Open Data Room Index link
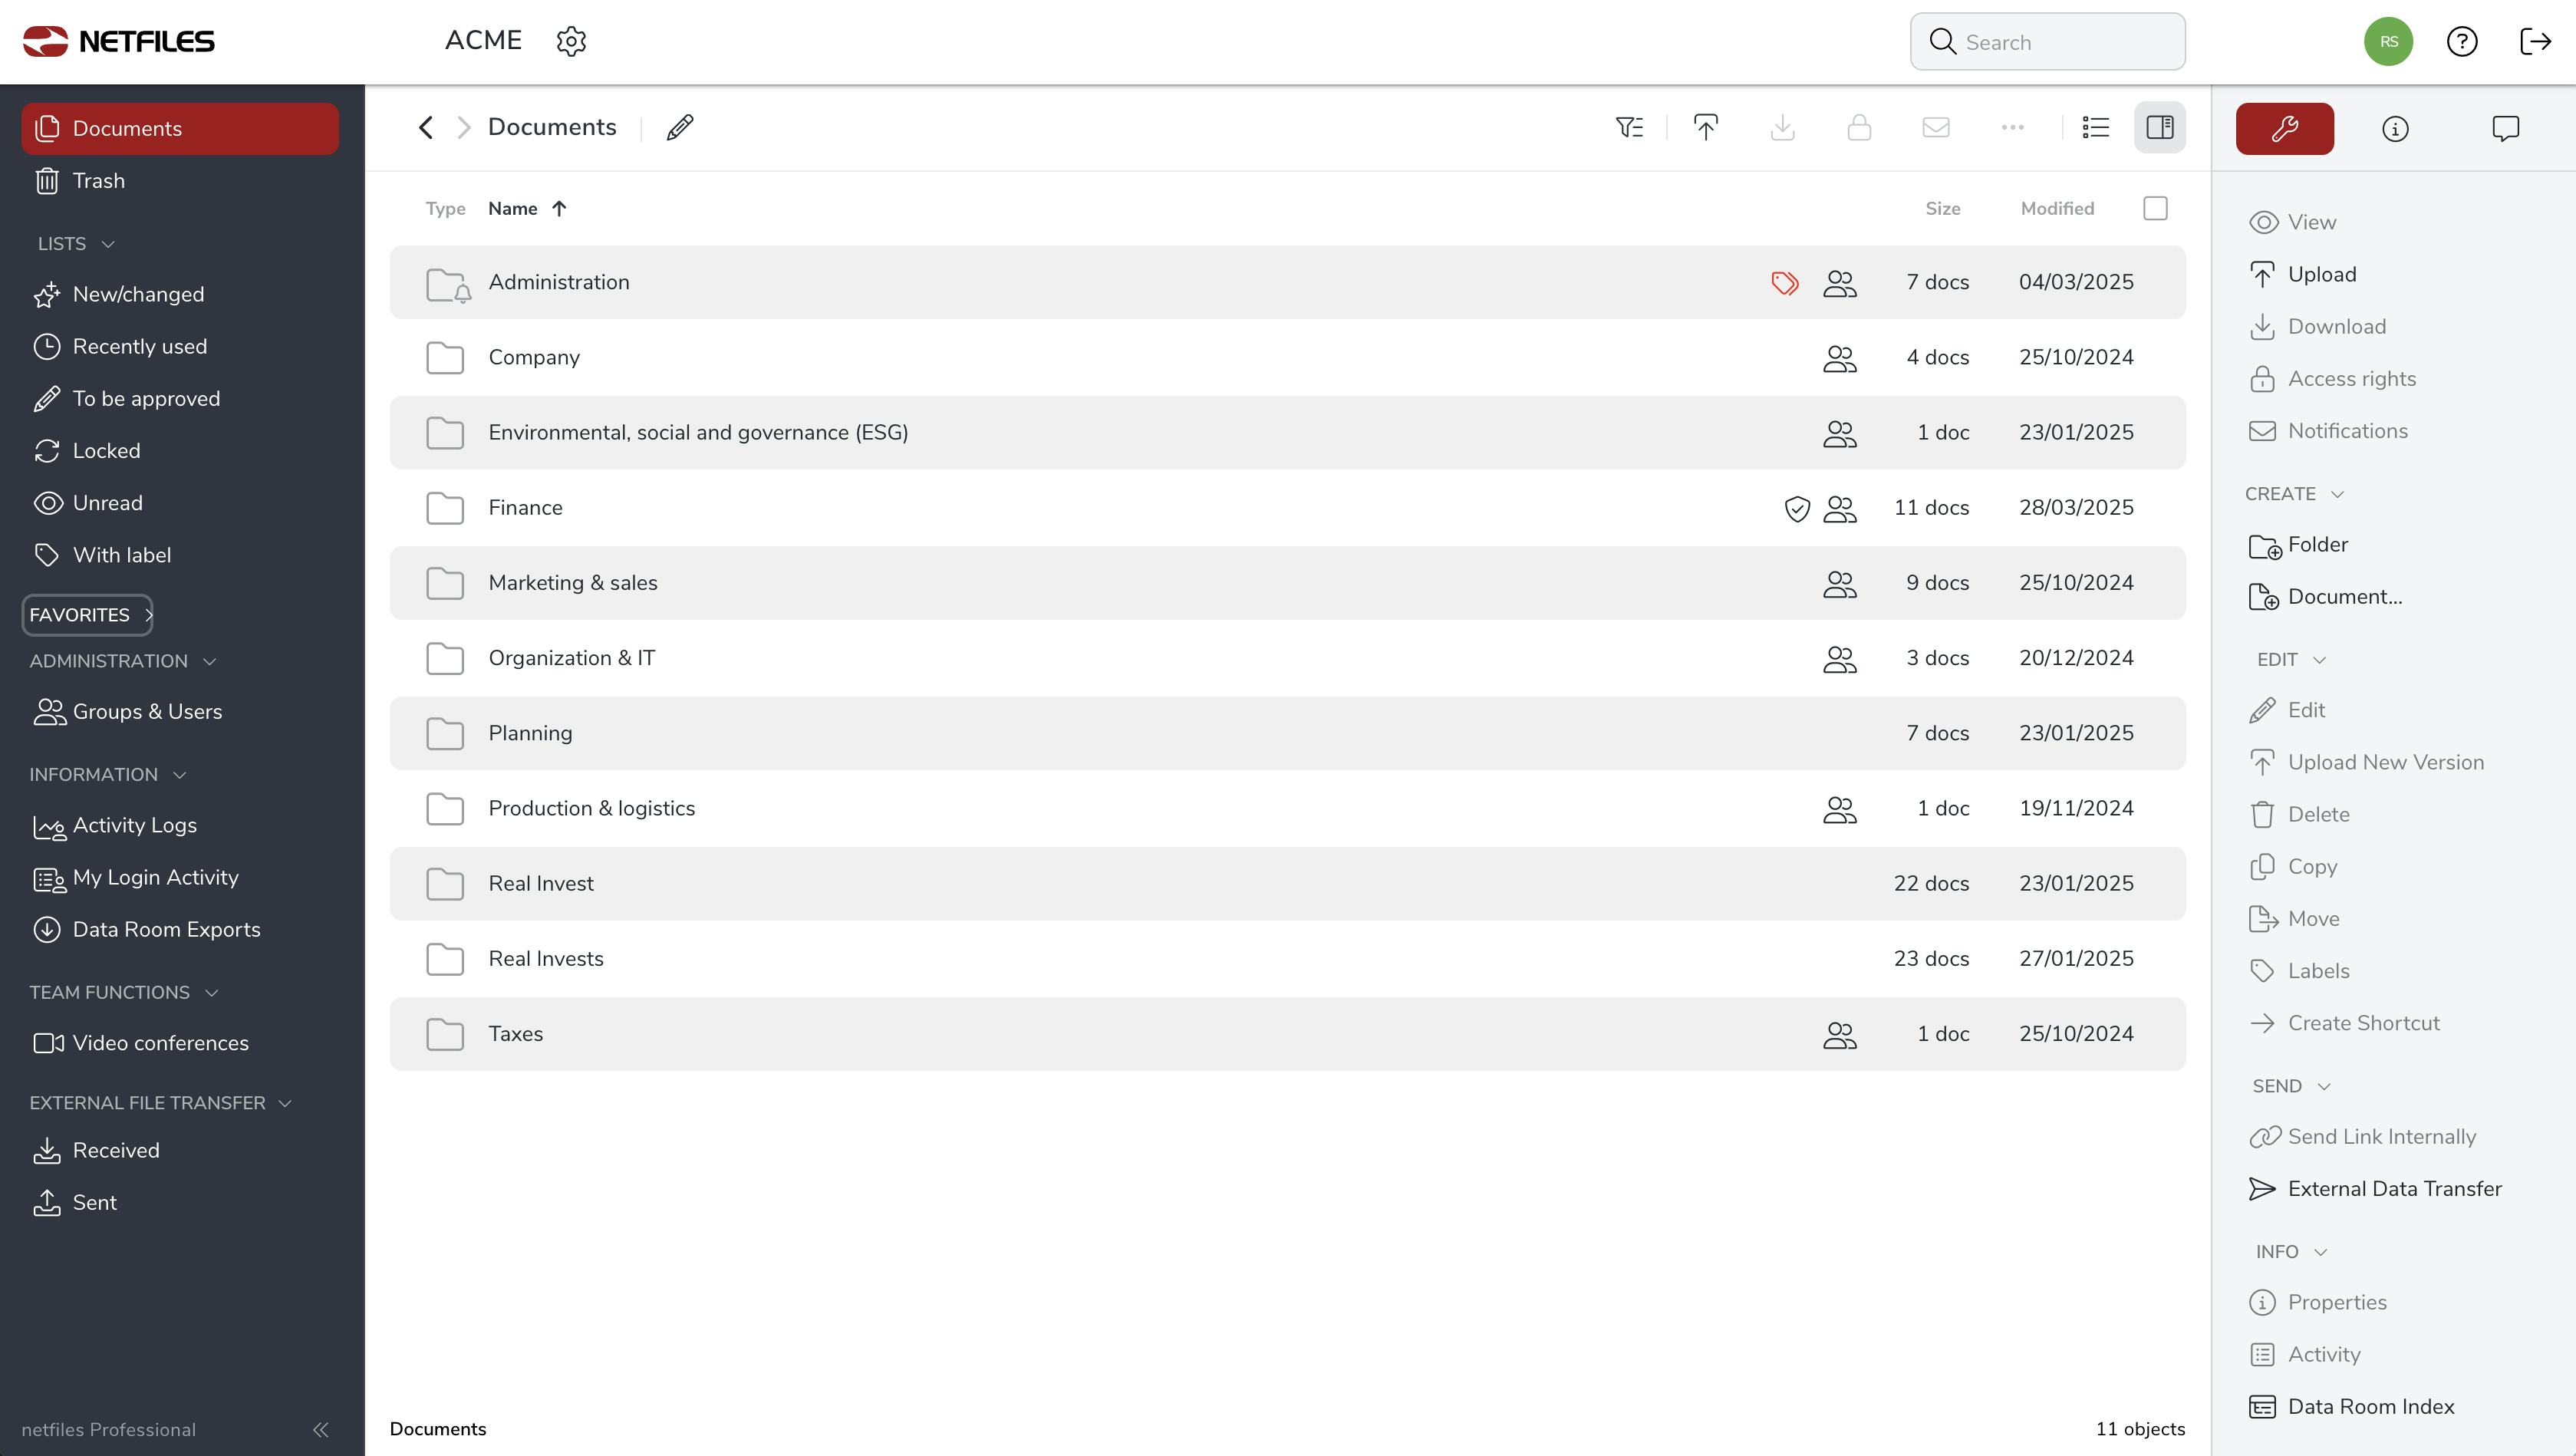The image size is (2576, 1456). tap(2370, 1406)
